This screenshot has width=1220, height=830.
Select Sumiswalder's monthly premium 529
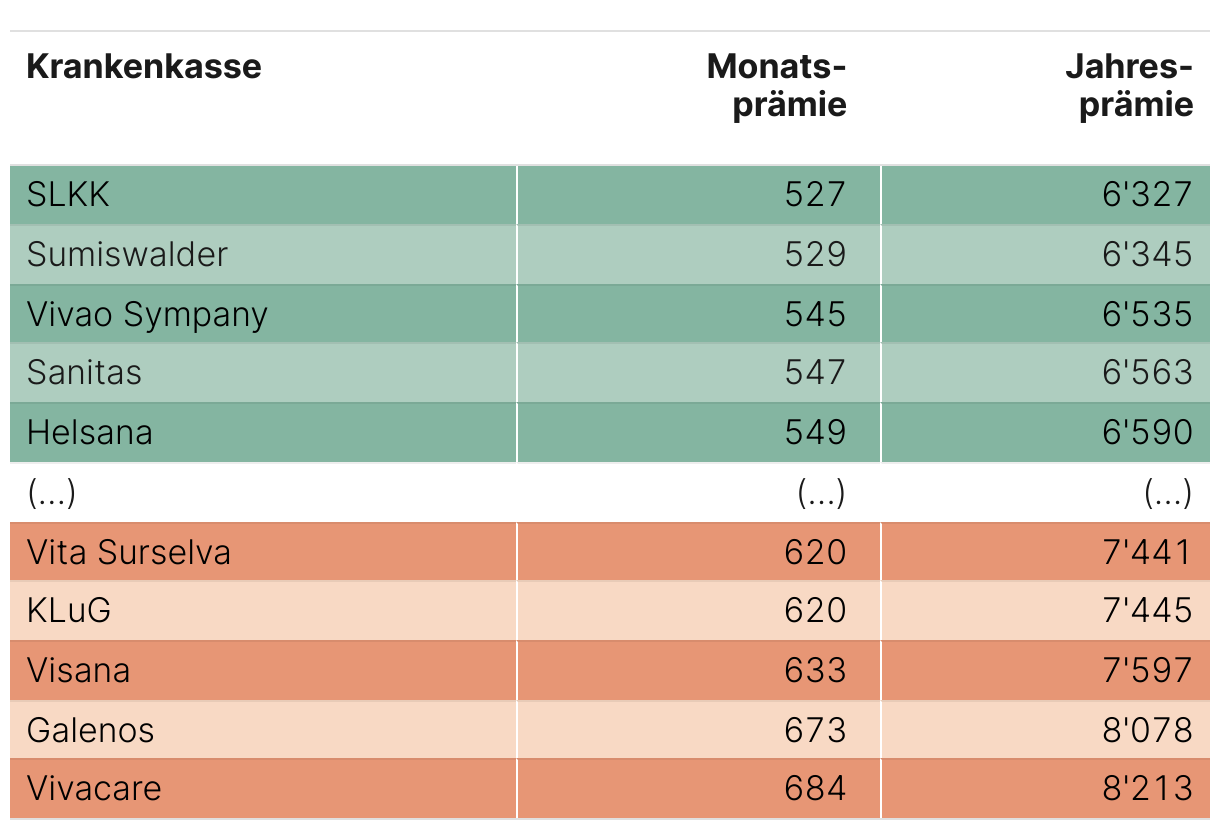click(815, 254)
